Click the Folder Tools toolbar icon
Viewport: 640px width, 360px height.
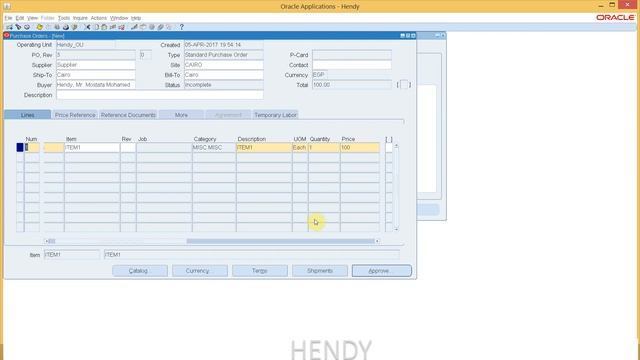169,27
